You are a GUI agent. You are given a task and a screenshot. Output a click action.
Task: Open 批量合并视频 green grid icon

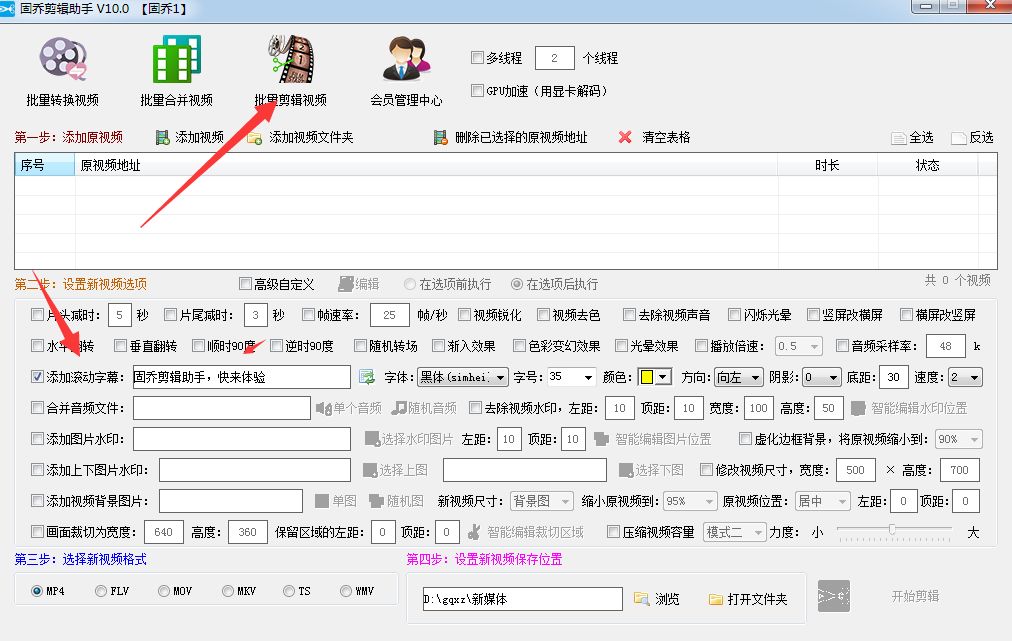pos(177,59)
